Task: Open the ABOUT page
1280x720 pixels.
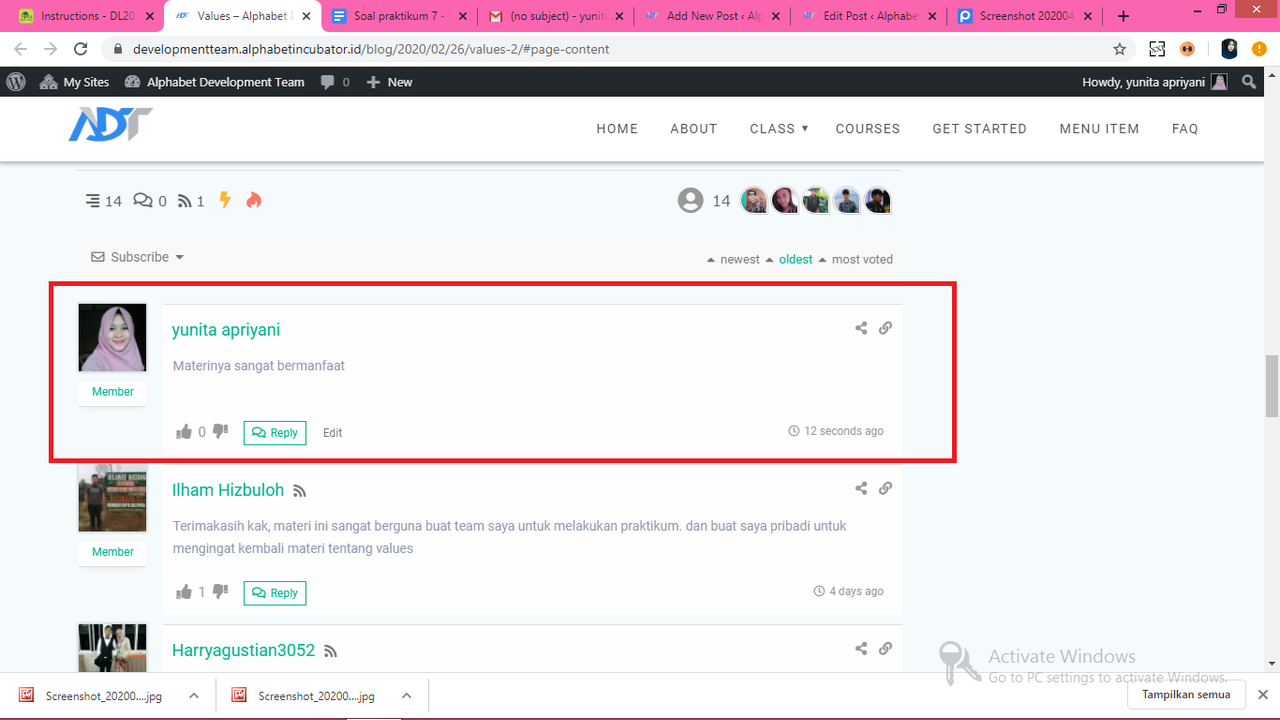Action: pyautogui.click(x=694, y=129)
